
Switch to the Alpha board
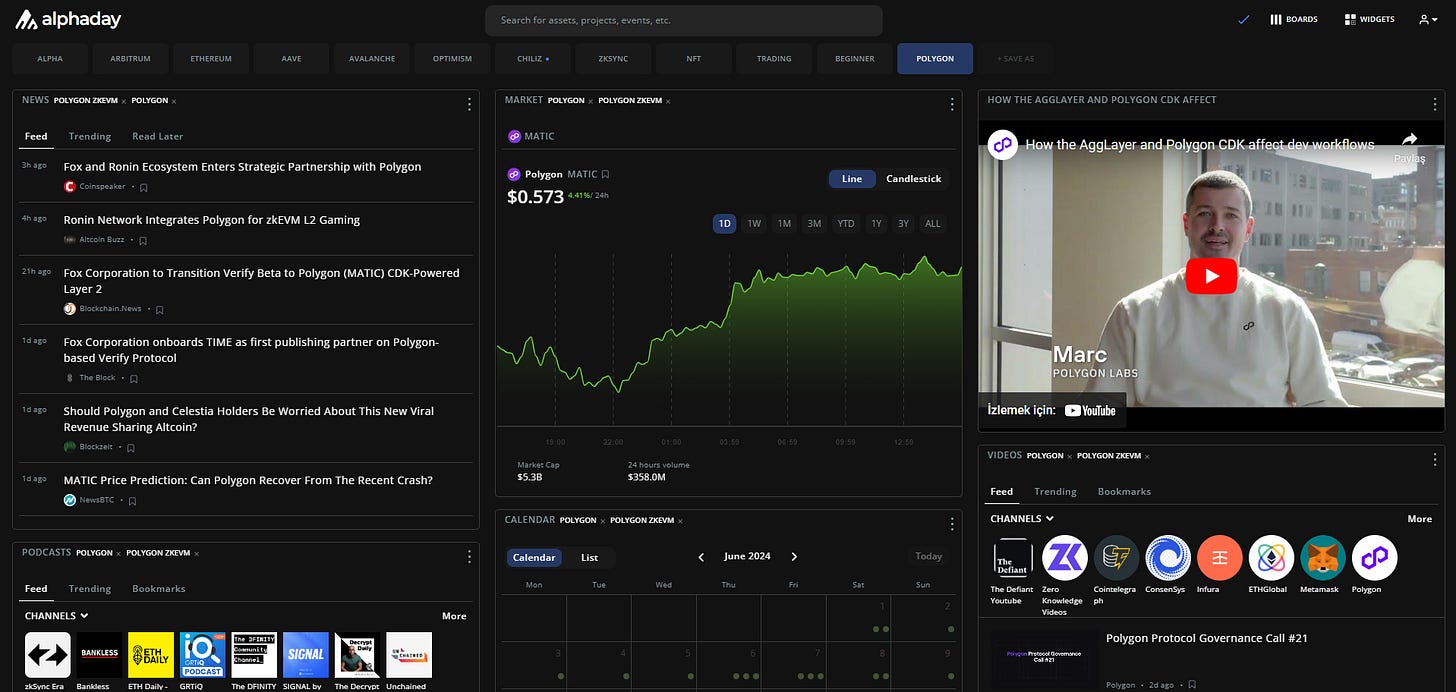point(50,59)
